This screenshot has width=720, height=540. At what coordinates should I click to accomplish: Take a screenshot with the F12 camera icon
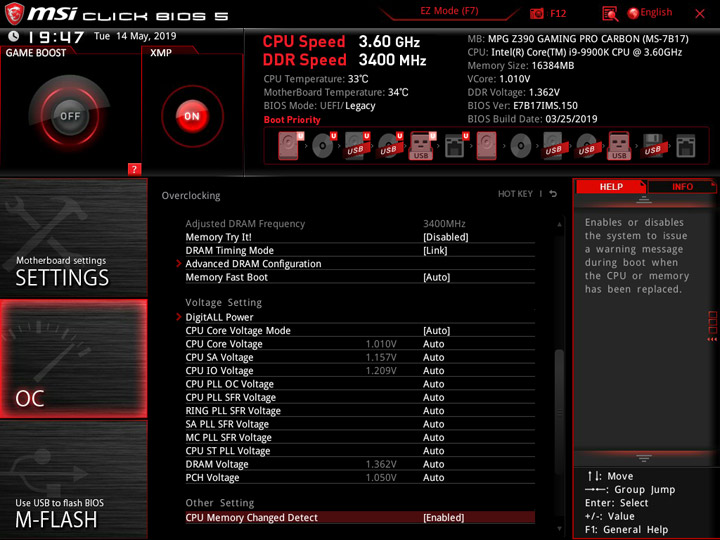pyautogui.click(x=537, y=13)
